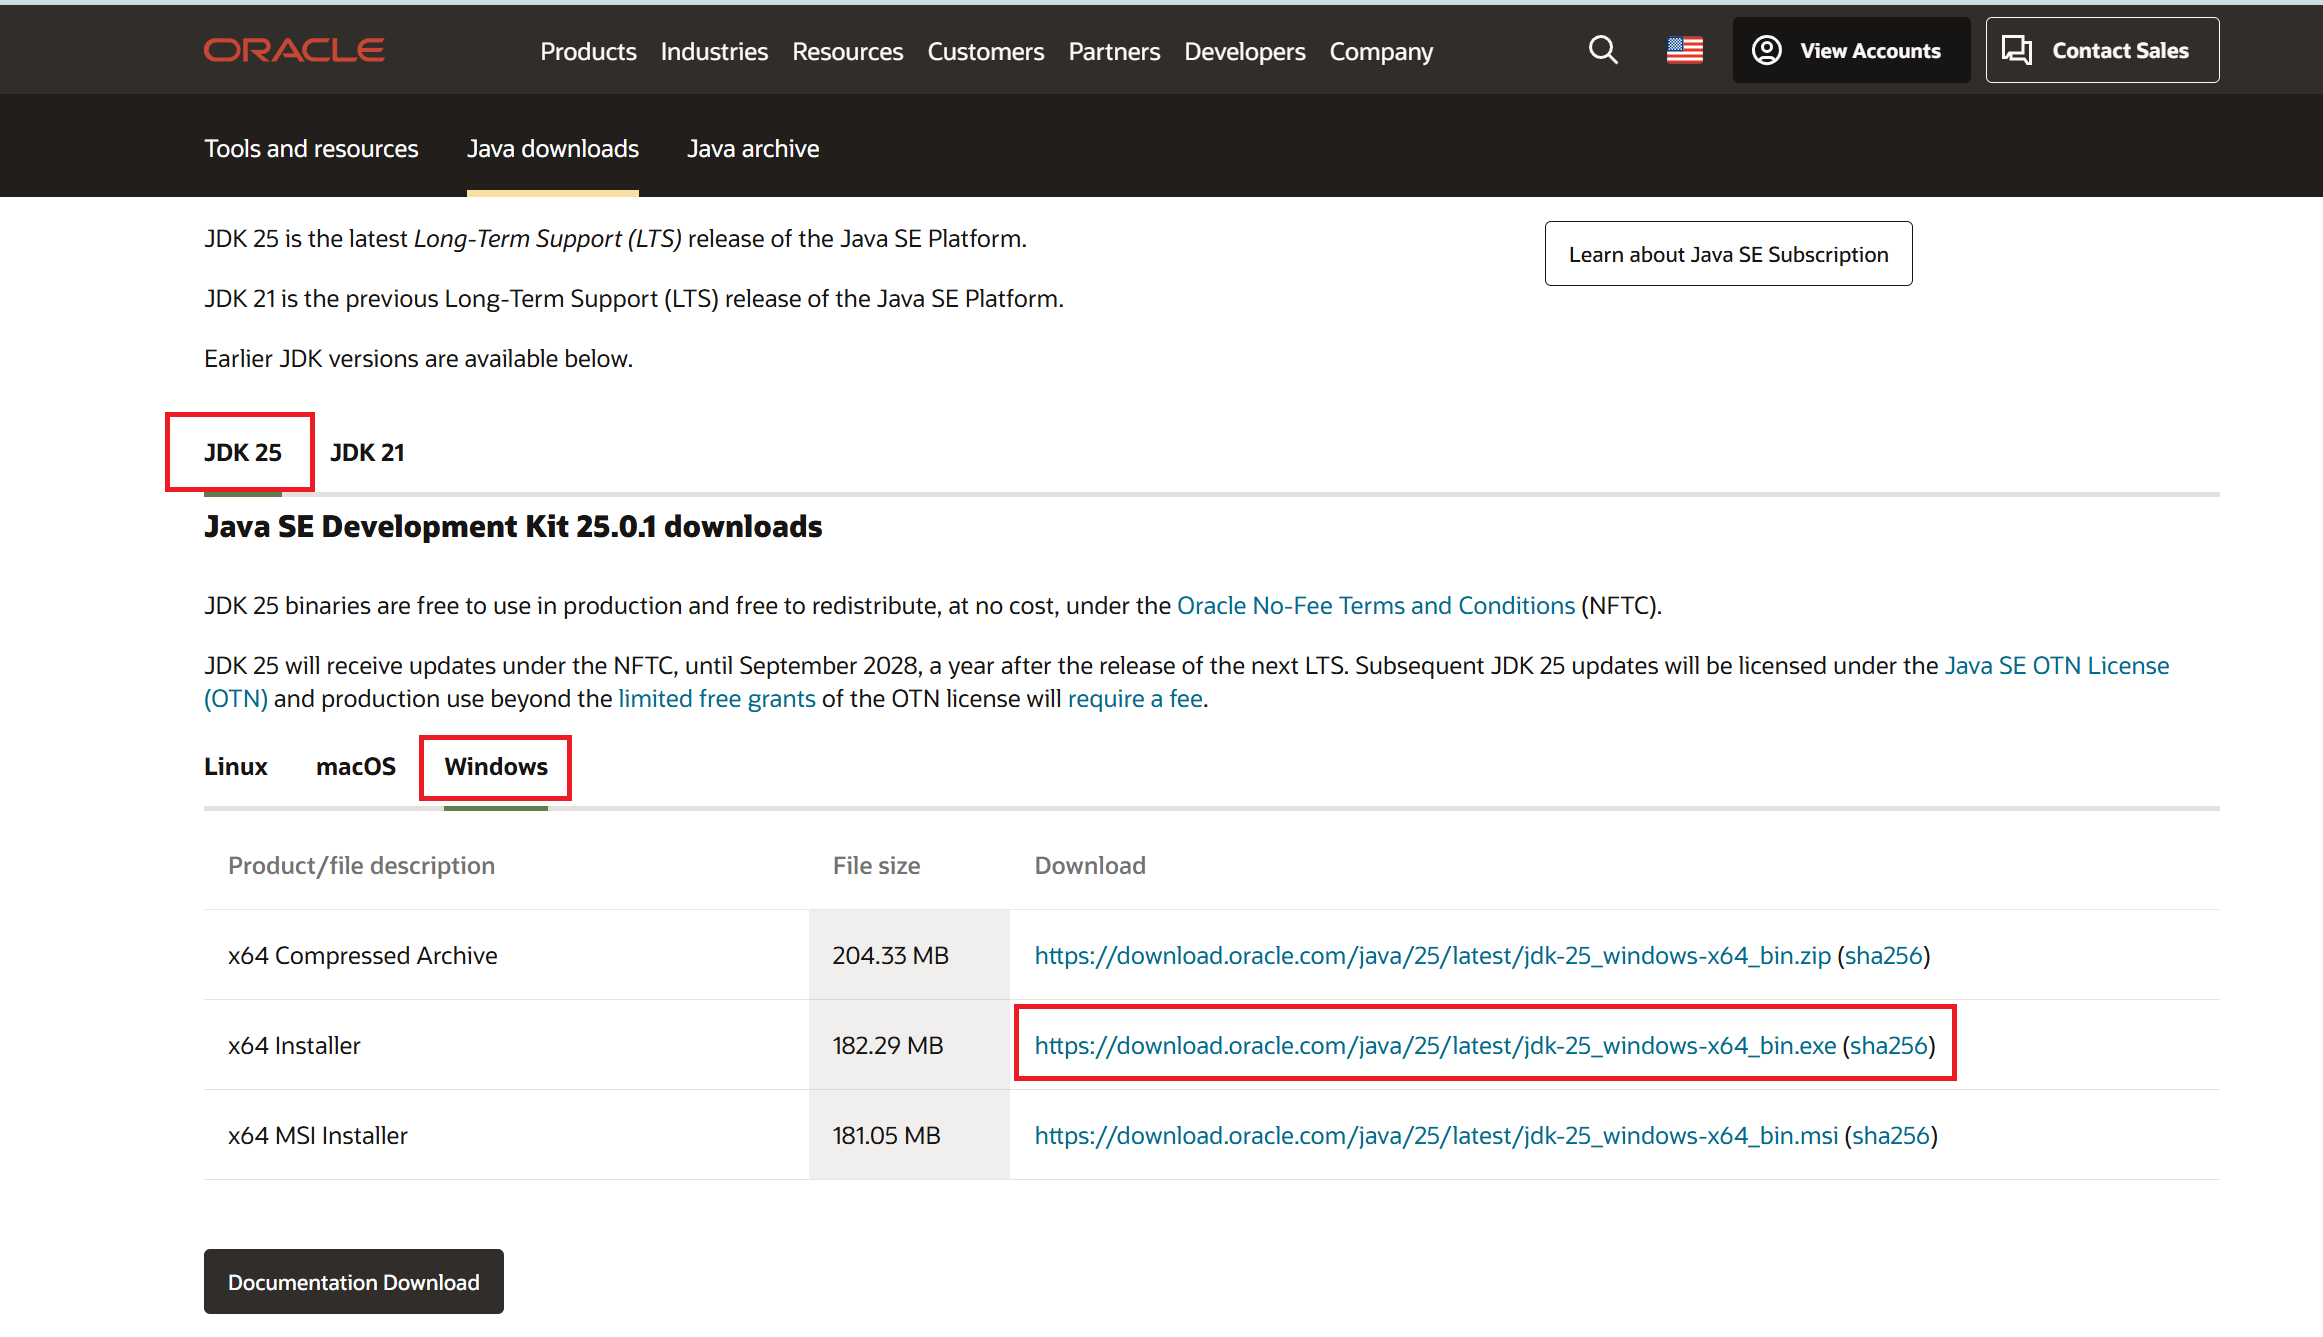
Task: Open Oracle No-Fee Terms and Conditions link
Action: coord(1375,605)
